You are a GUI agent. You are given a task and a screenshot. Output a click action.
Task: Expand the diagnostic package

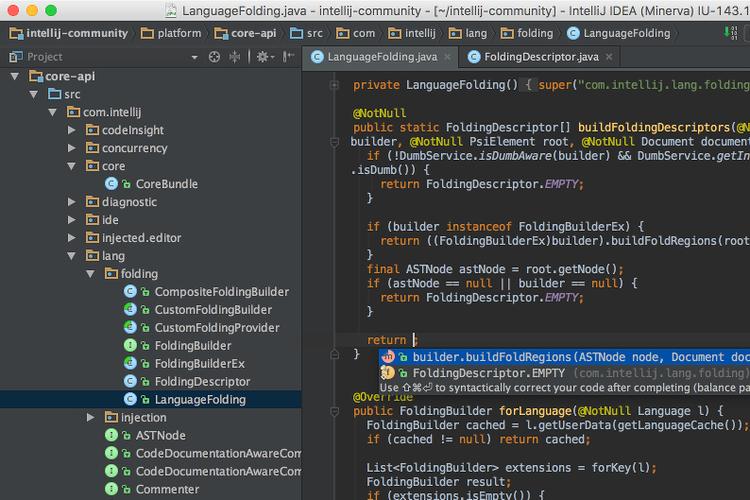click(x=72, y=202)
